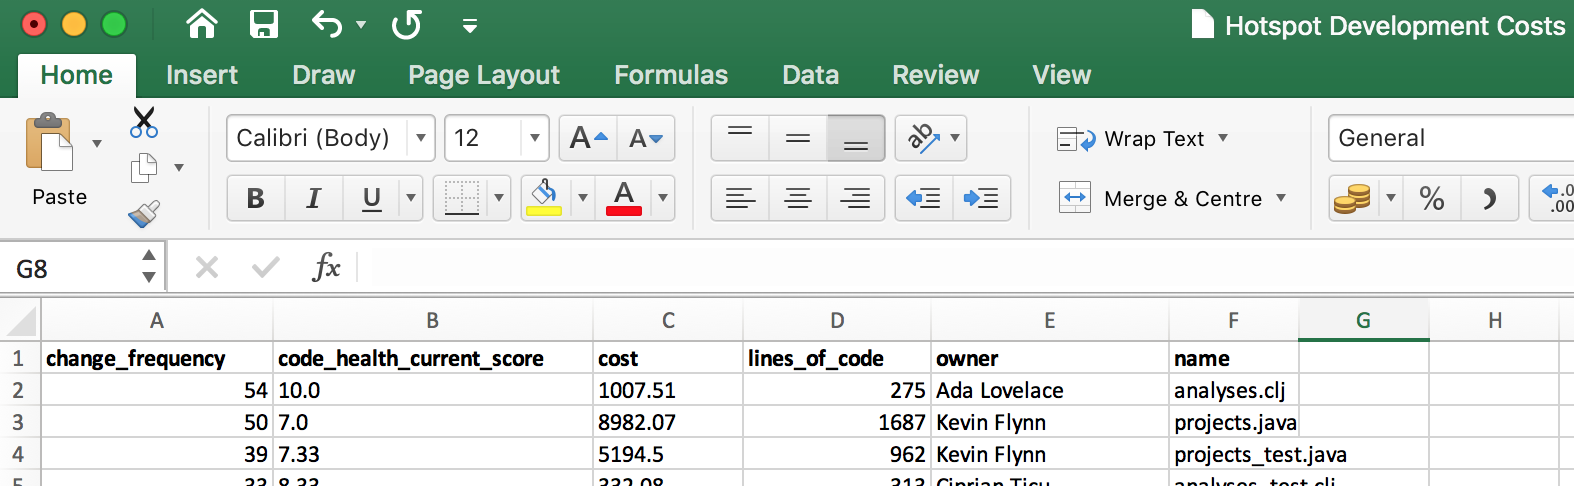1574x486 pixels.
Task: Select cell containing Ada Lovelace
Action: 1048,390
